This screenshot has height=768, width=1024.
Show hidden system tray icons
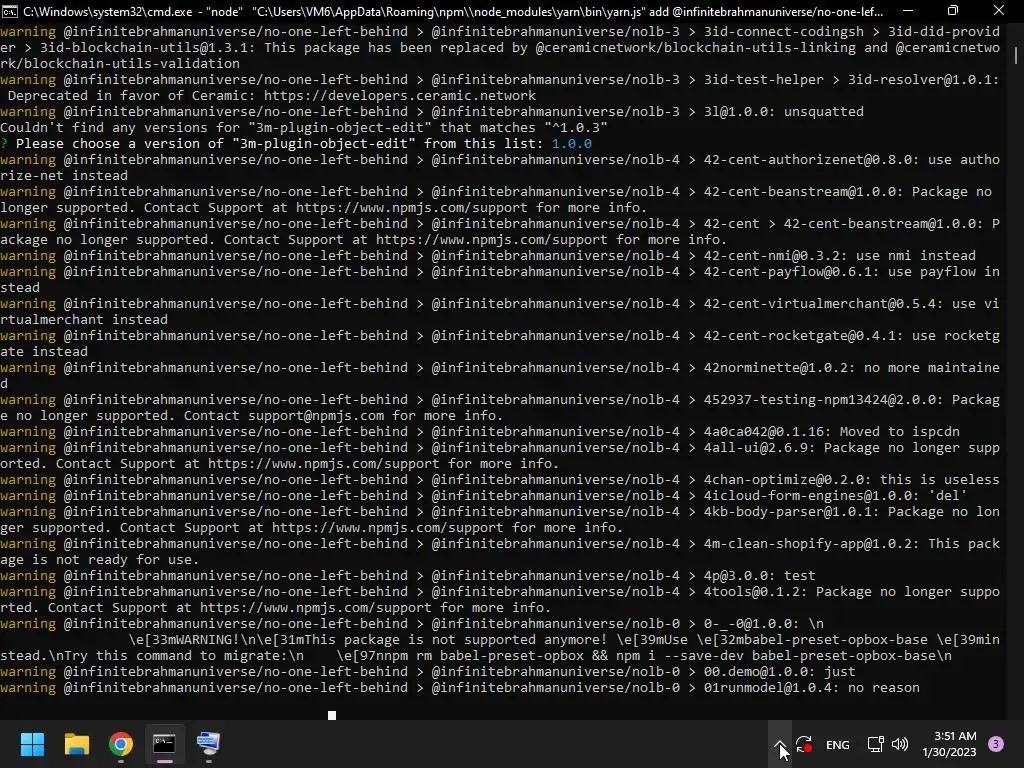click(780, 744)
